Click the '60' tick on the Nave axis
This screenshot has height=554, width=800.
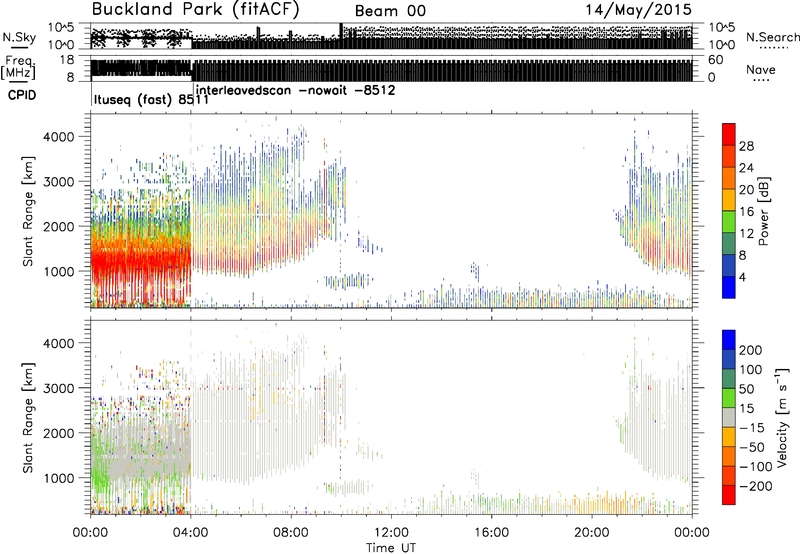[715, 60]
